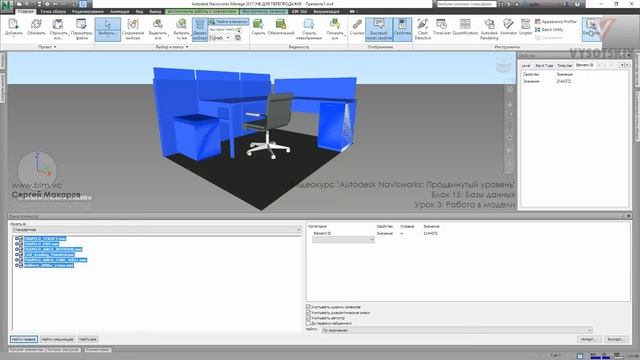This screenshot has width=640, height=360.
Task: Click Показать все (Unhide all) icon
Action: click(334, 24)
